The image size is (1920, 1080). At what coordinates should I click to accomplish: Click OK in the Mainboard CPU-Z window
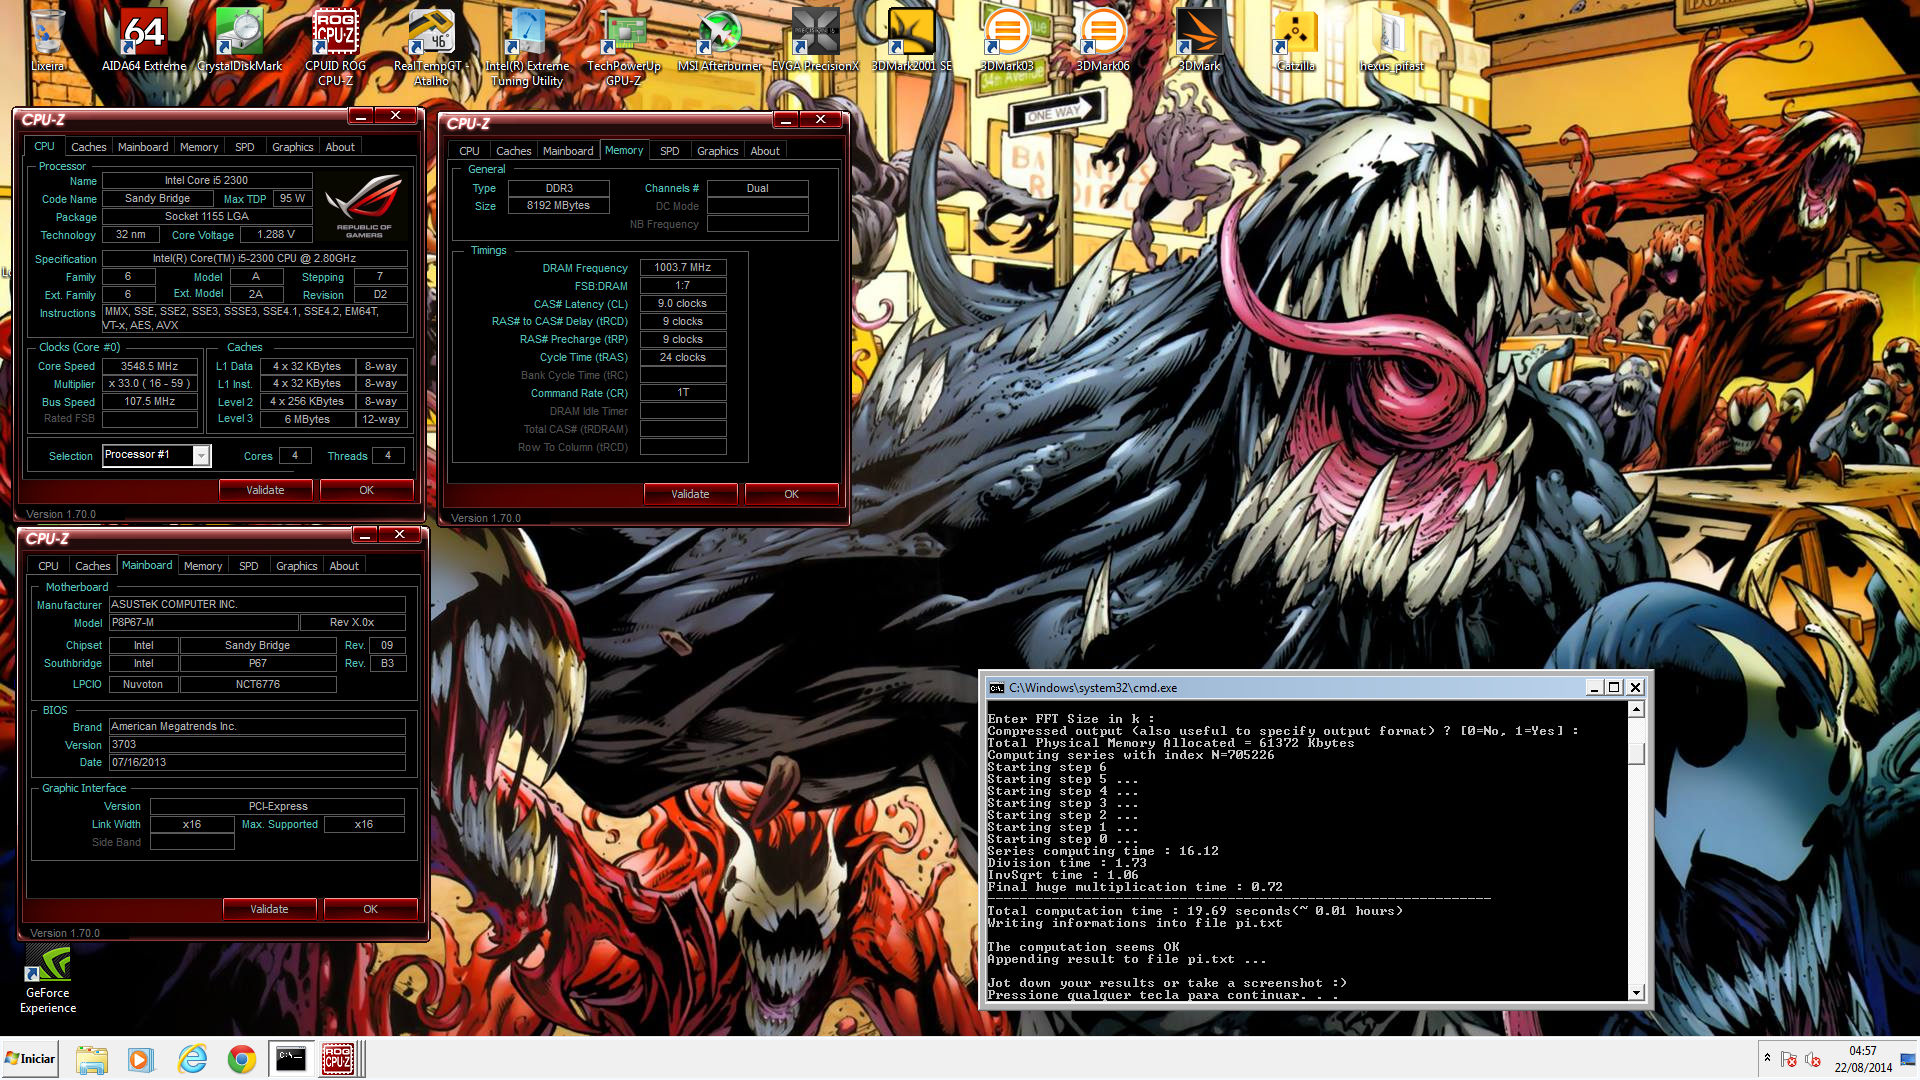[370, 909]
